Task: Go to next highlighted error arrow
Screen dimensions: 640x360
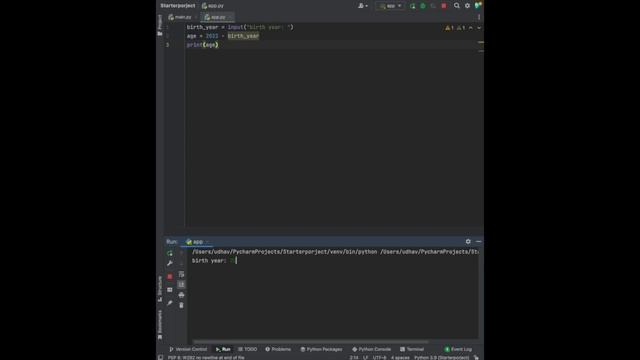Action: pos(479,28)
